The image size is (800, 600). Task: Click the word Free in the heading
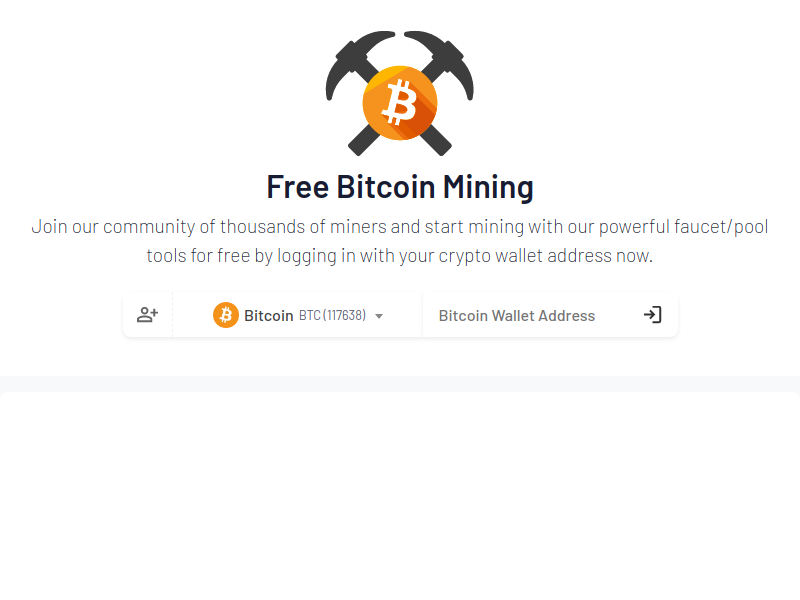[x=298, y=187]
